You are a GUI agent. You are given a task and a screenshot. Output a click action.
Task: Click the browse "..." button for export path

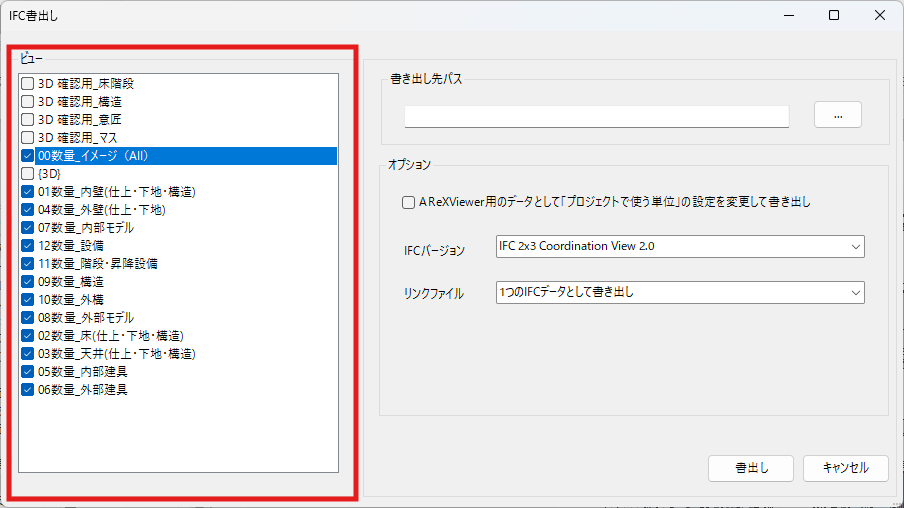point(837,115)
